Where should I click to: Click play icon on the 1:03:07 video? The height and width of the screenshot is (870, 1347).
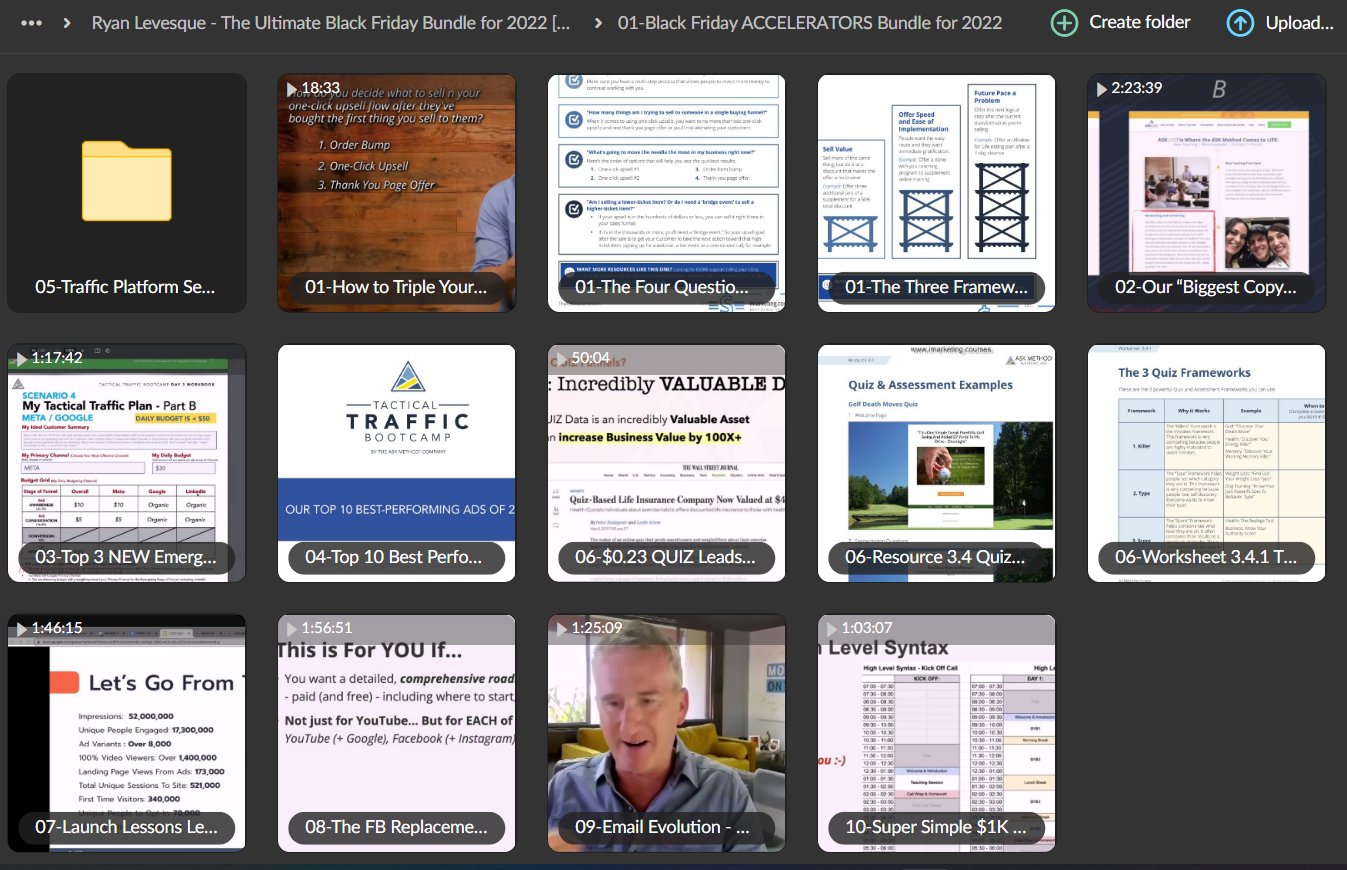832,629
